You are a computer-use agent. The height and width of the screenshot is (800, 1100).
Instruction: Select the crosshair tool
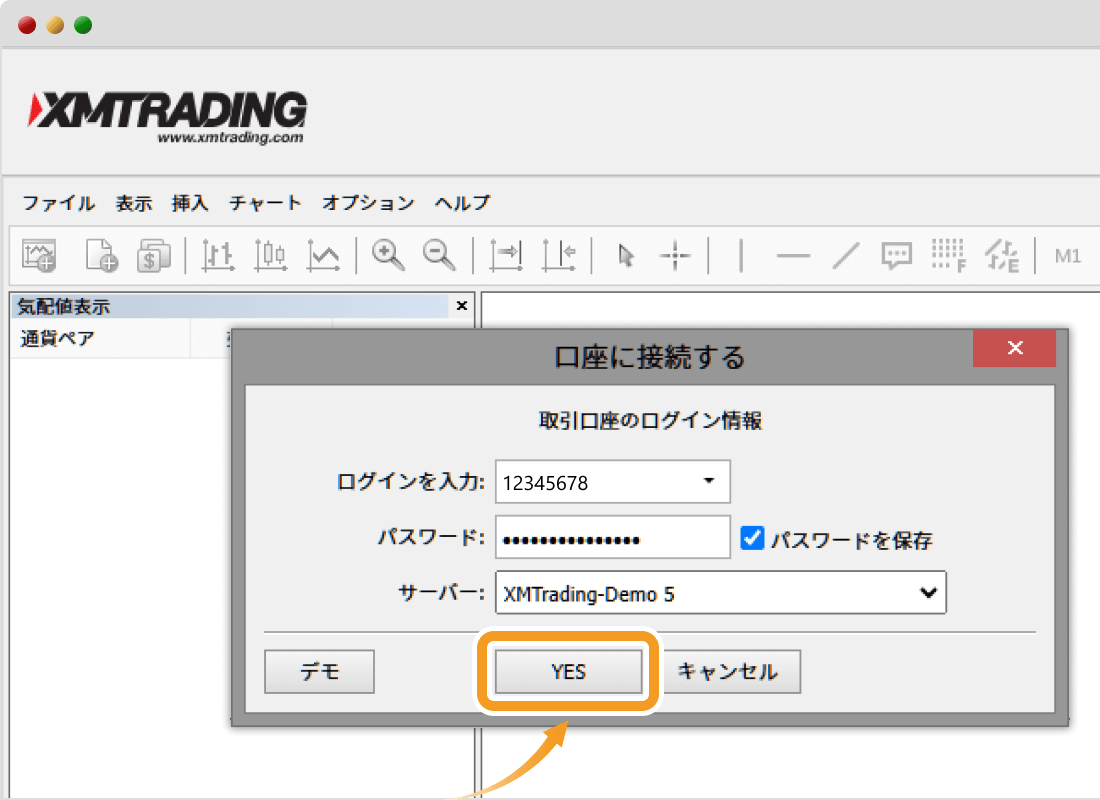(x=676, y=255)
